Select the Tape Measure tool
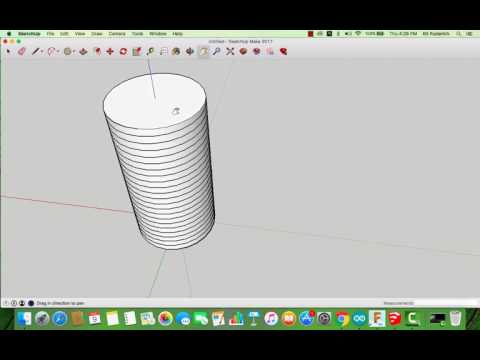480x360 pixels. pos(150,51)
